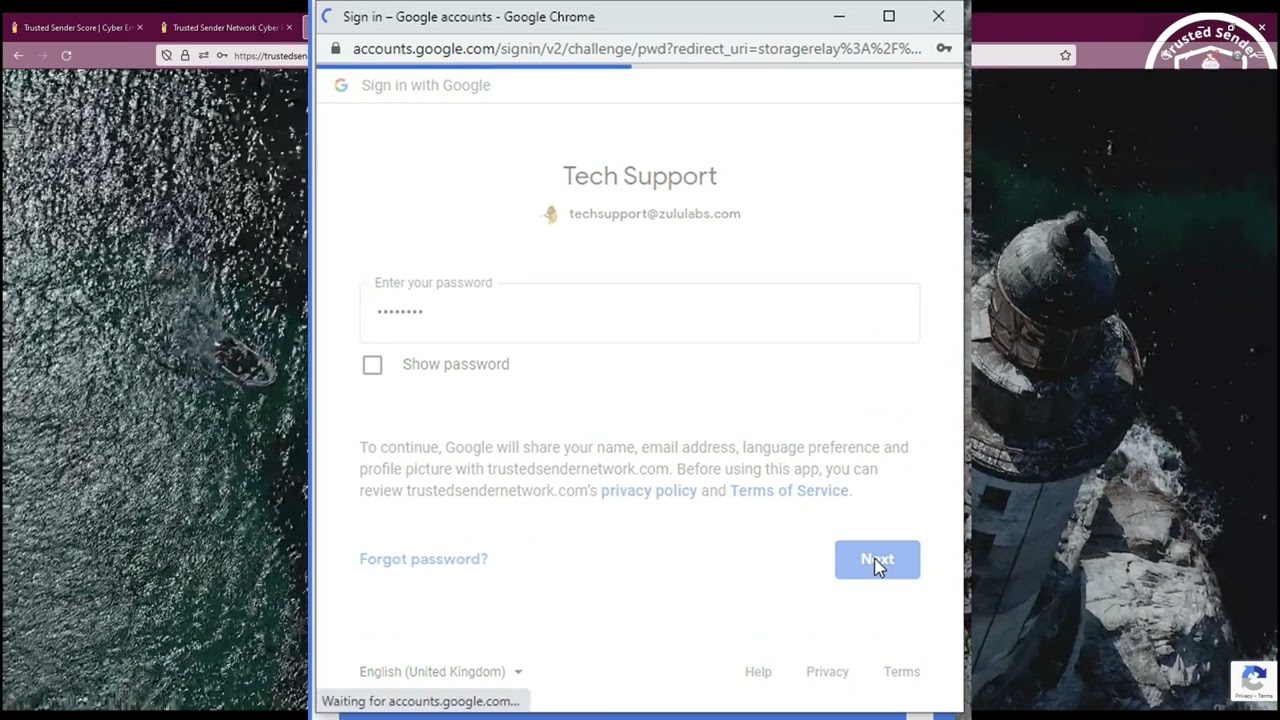Viewport: 1280px width, 720px height.
Task: Open the privacy policy link
Action: (648, 491)
